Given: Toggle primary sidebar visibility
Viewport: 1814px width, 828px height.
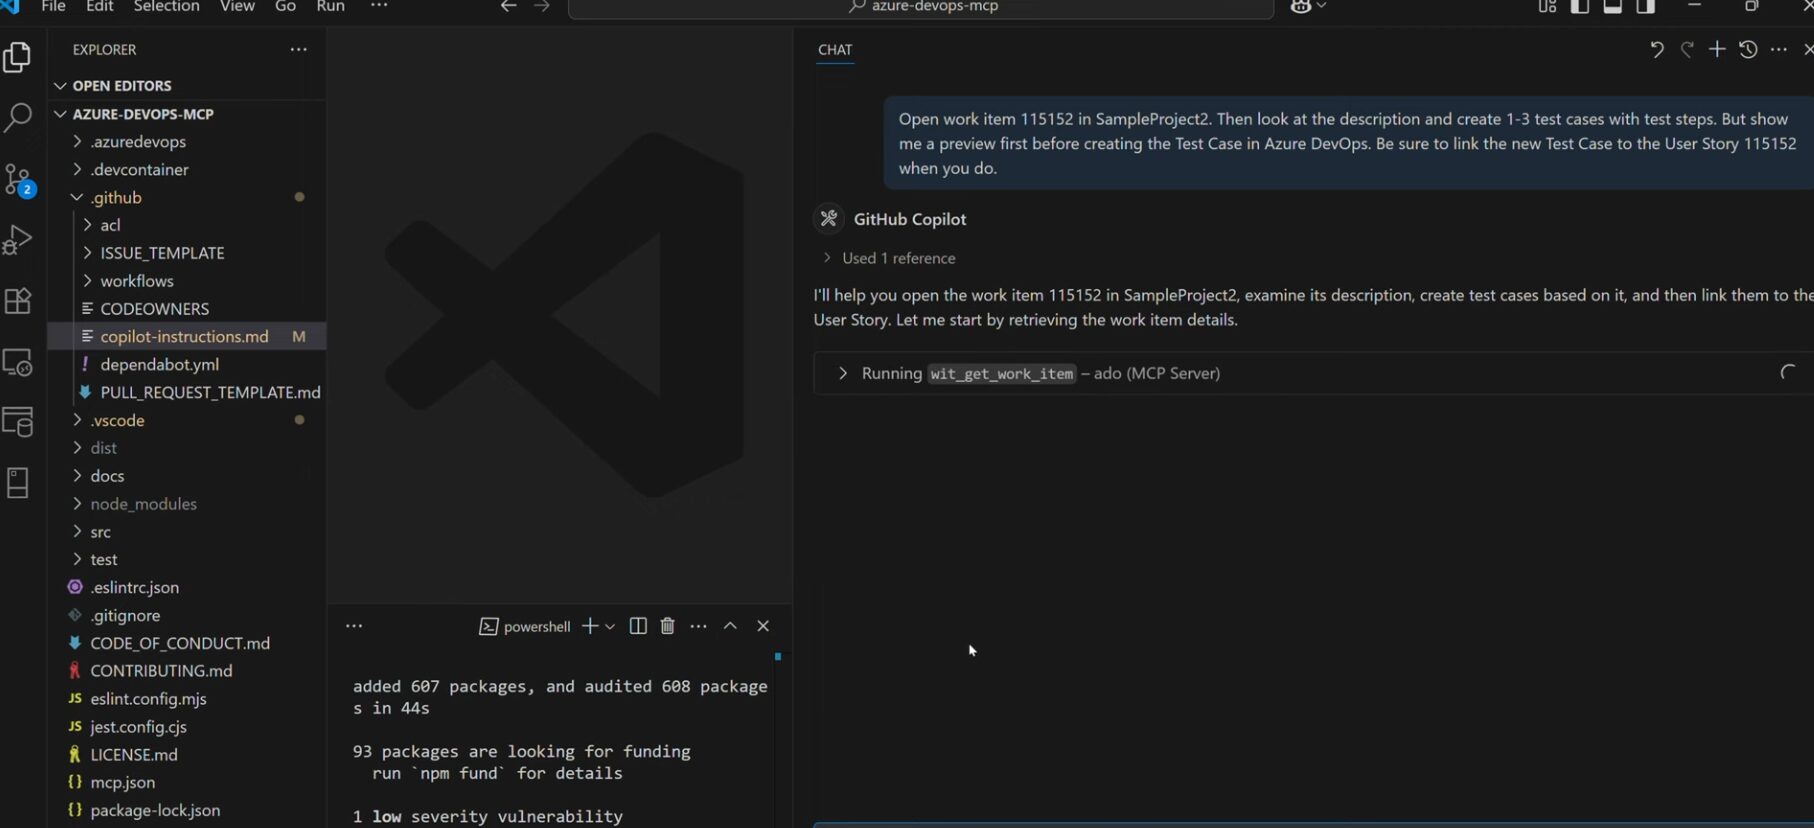Looking at the screenshot, I should pos(1580,7).
